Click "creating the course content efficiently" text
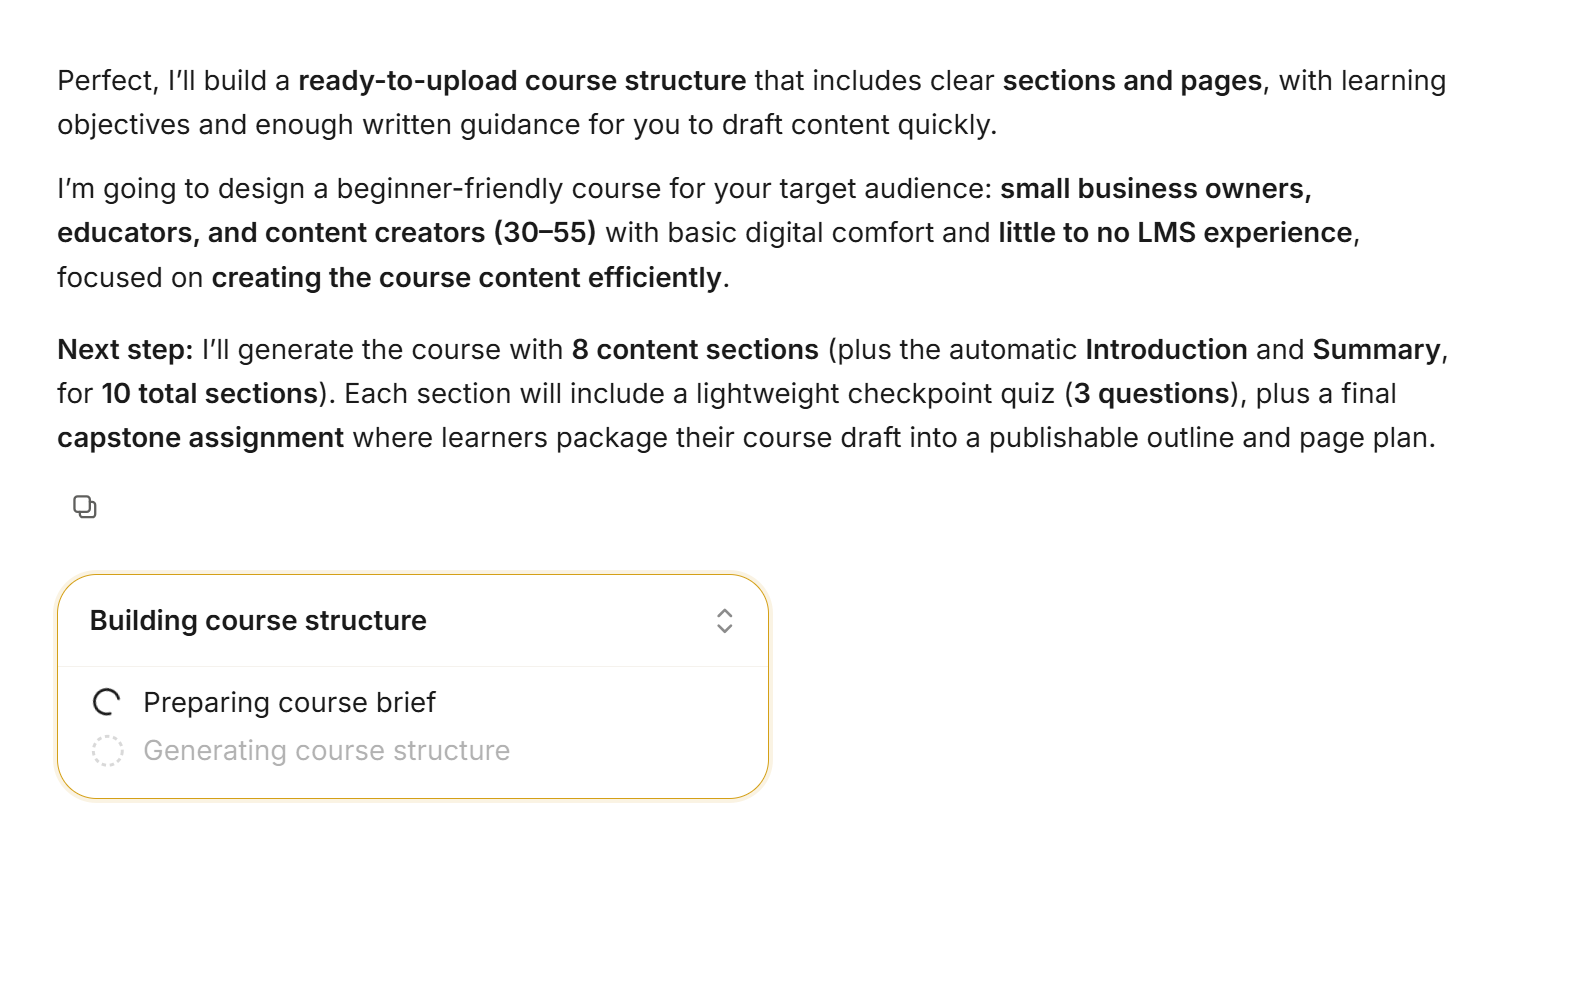Image resolution: width=1580 pixels, height=1002 pixels. click(x=466, y=278)
